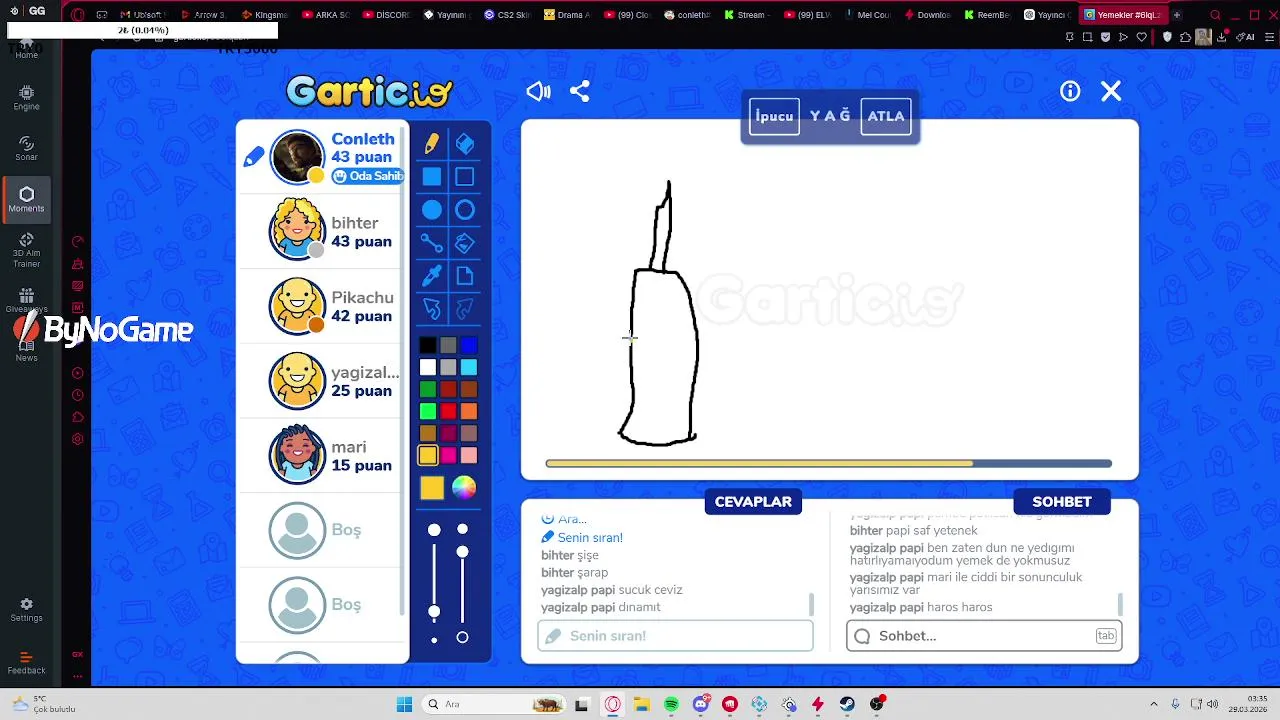Pick the black color swatch
This screenshot has height=720, width=1280.
tap(428, 345)
